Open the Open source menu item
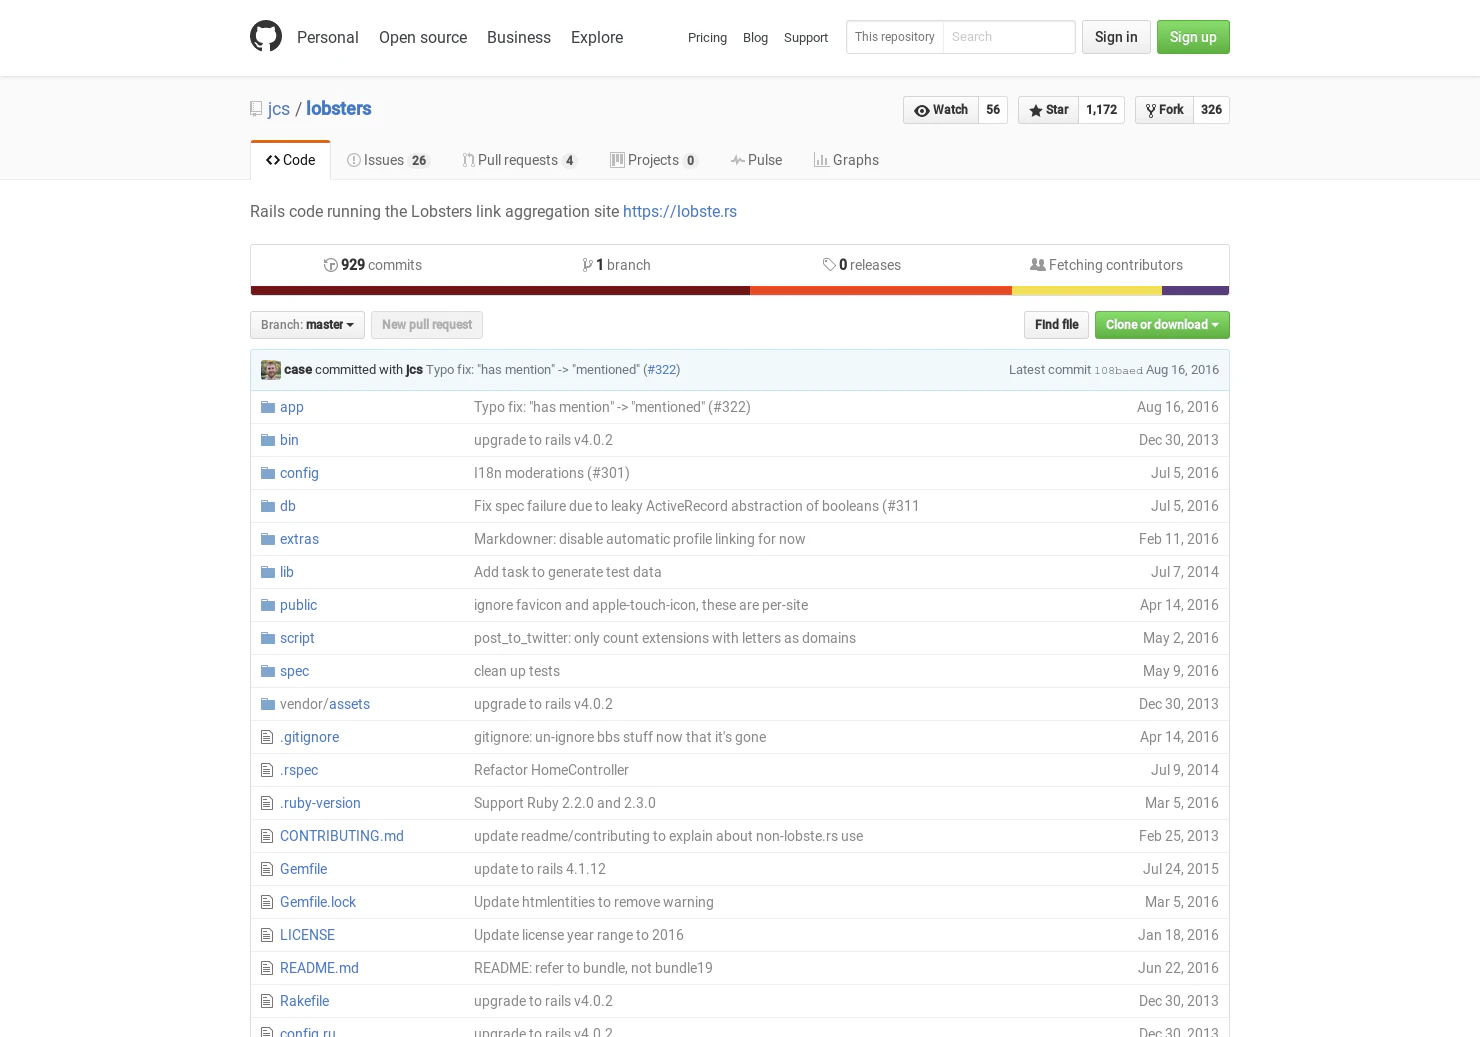1480x1037 pixels. pyautogui.click(x=423, y=37)
